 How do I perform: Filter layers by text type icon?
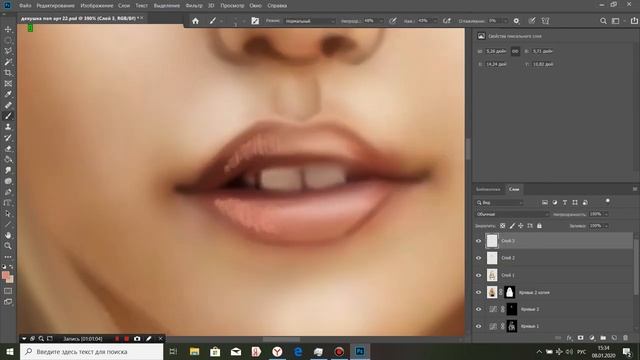point(565,202)
